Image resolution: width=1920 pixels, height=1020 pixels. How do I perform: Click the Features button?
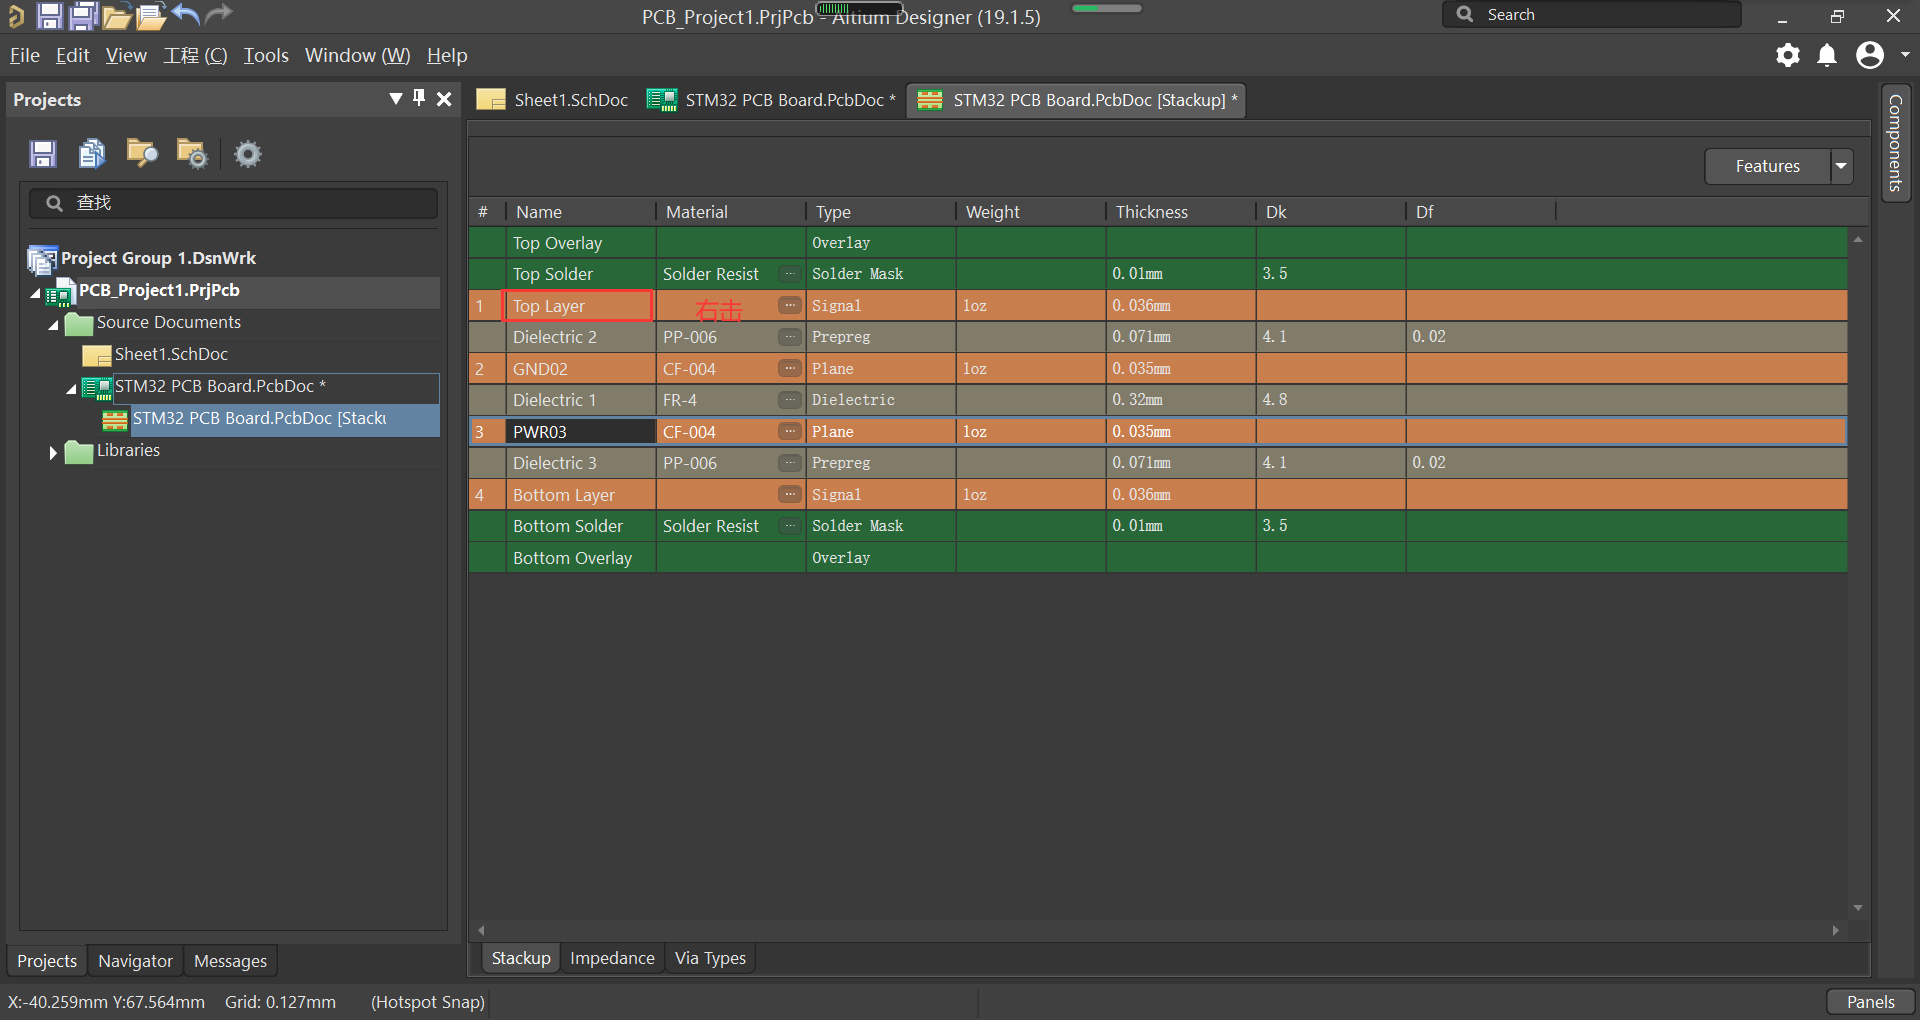[x=1767, y=166]
